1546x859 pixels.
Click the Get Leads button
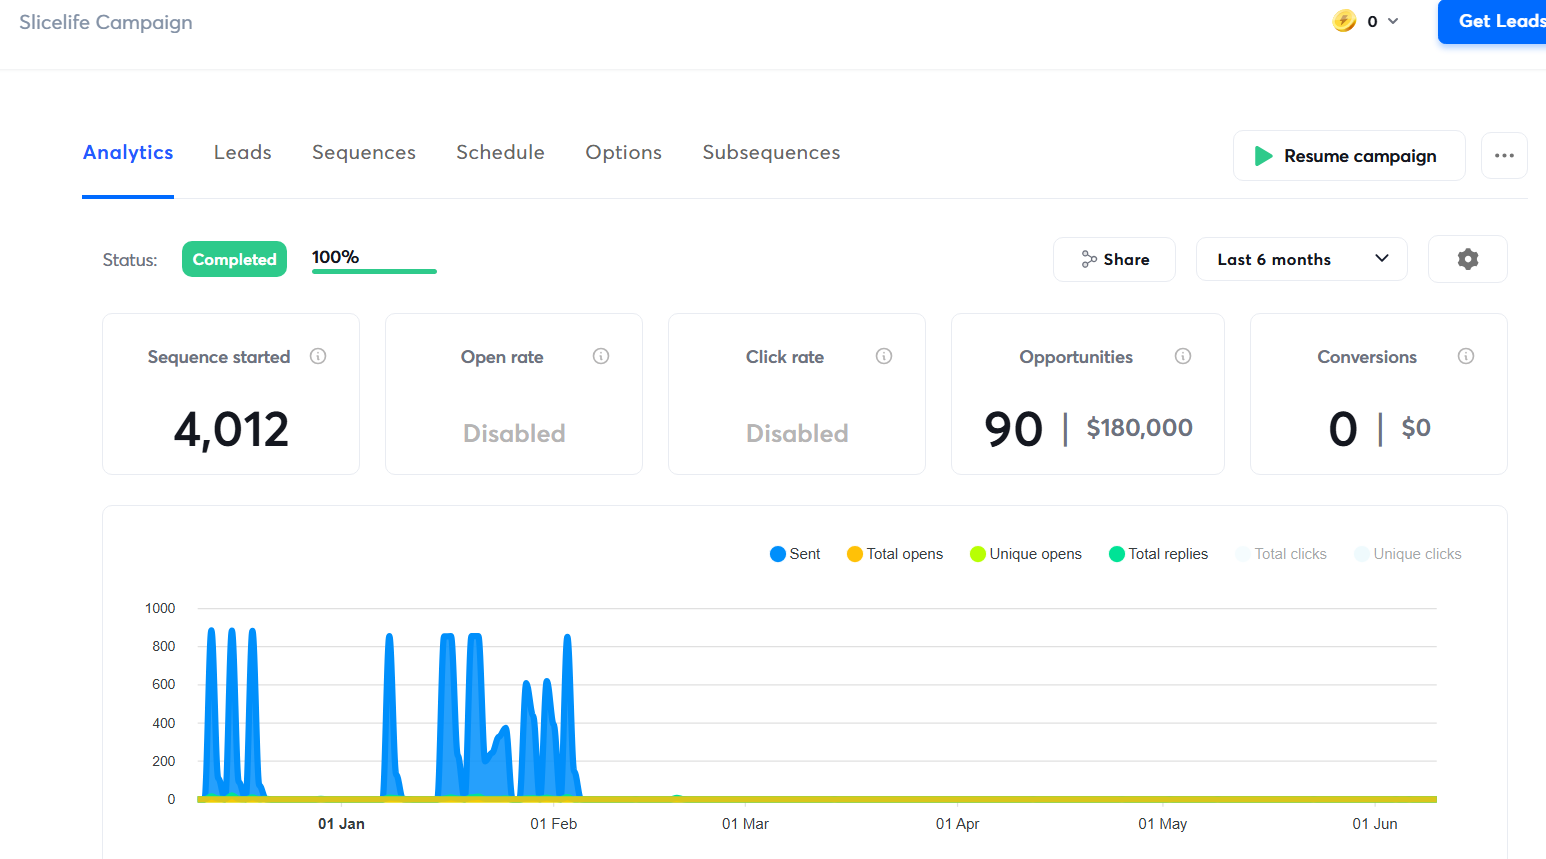pyautogui.click(x=1496, y=21)
